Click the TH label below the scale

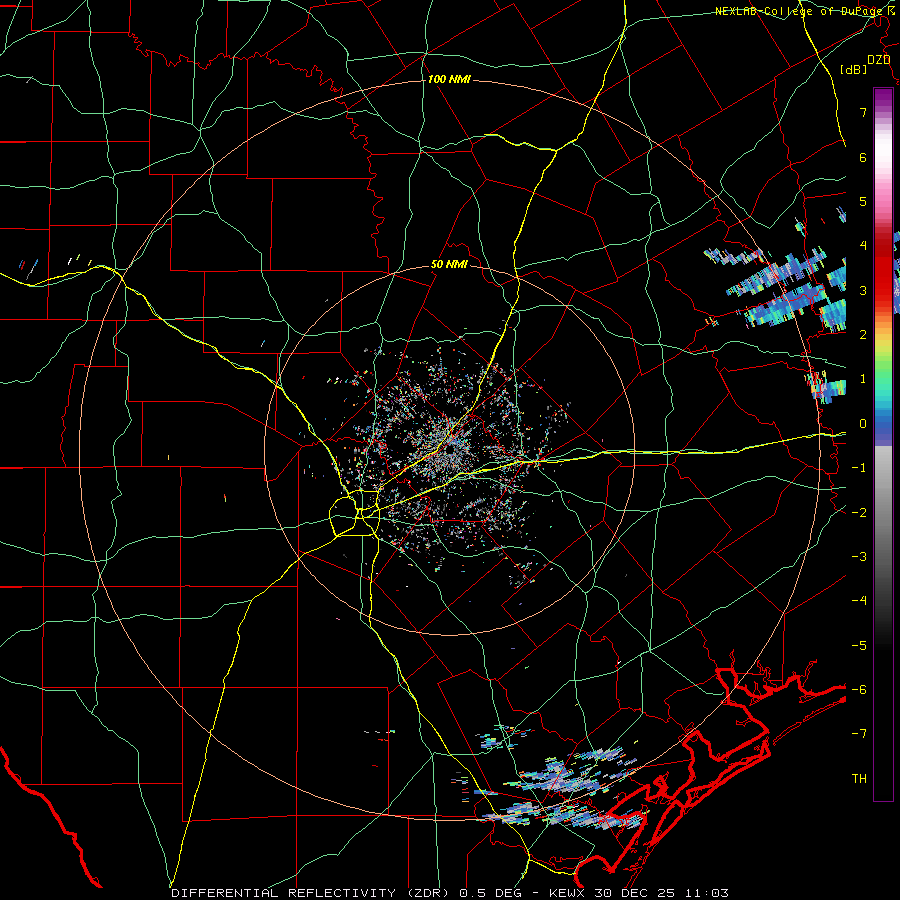click(859, 779)
